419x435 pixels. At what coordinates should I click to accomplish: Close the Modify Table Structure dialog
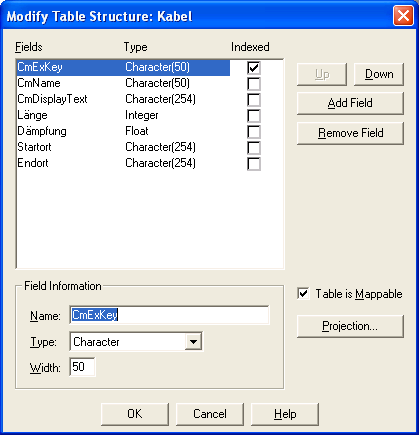pos(403,16)
